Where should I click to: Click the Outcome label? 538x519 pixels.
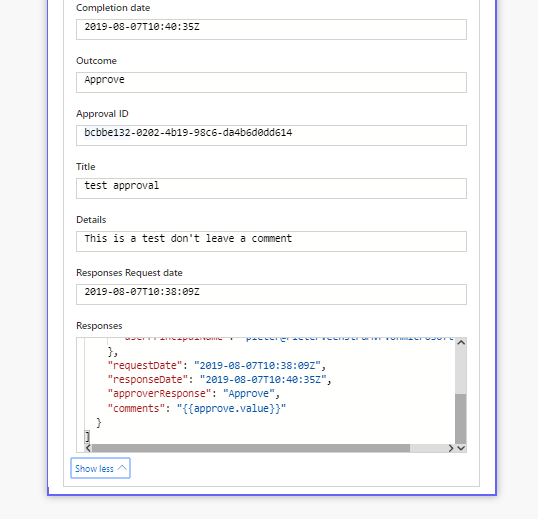(x=96, y=61)
